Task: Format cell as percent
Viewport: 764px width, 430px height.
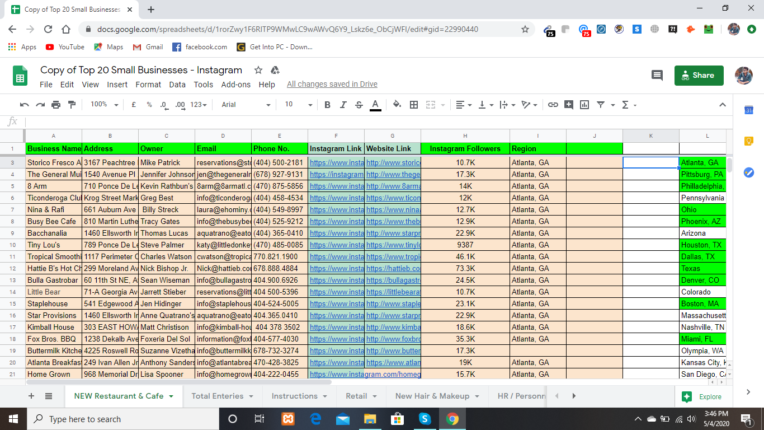Action: click(x=149, y=105)
